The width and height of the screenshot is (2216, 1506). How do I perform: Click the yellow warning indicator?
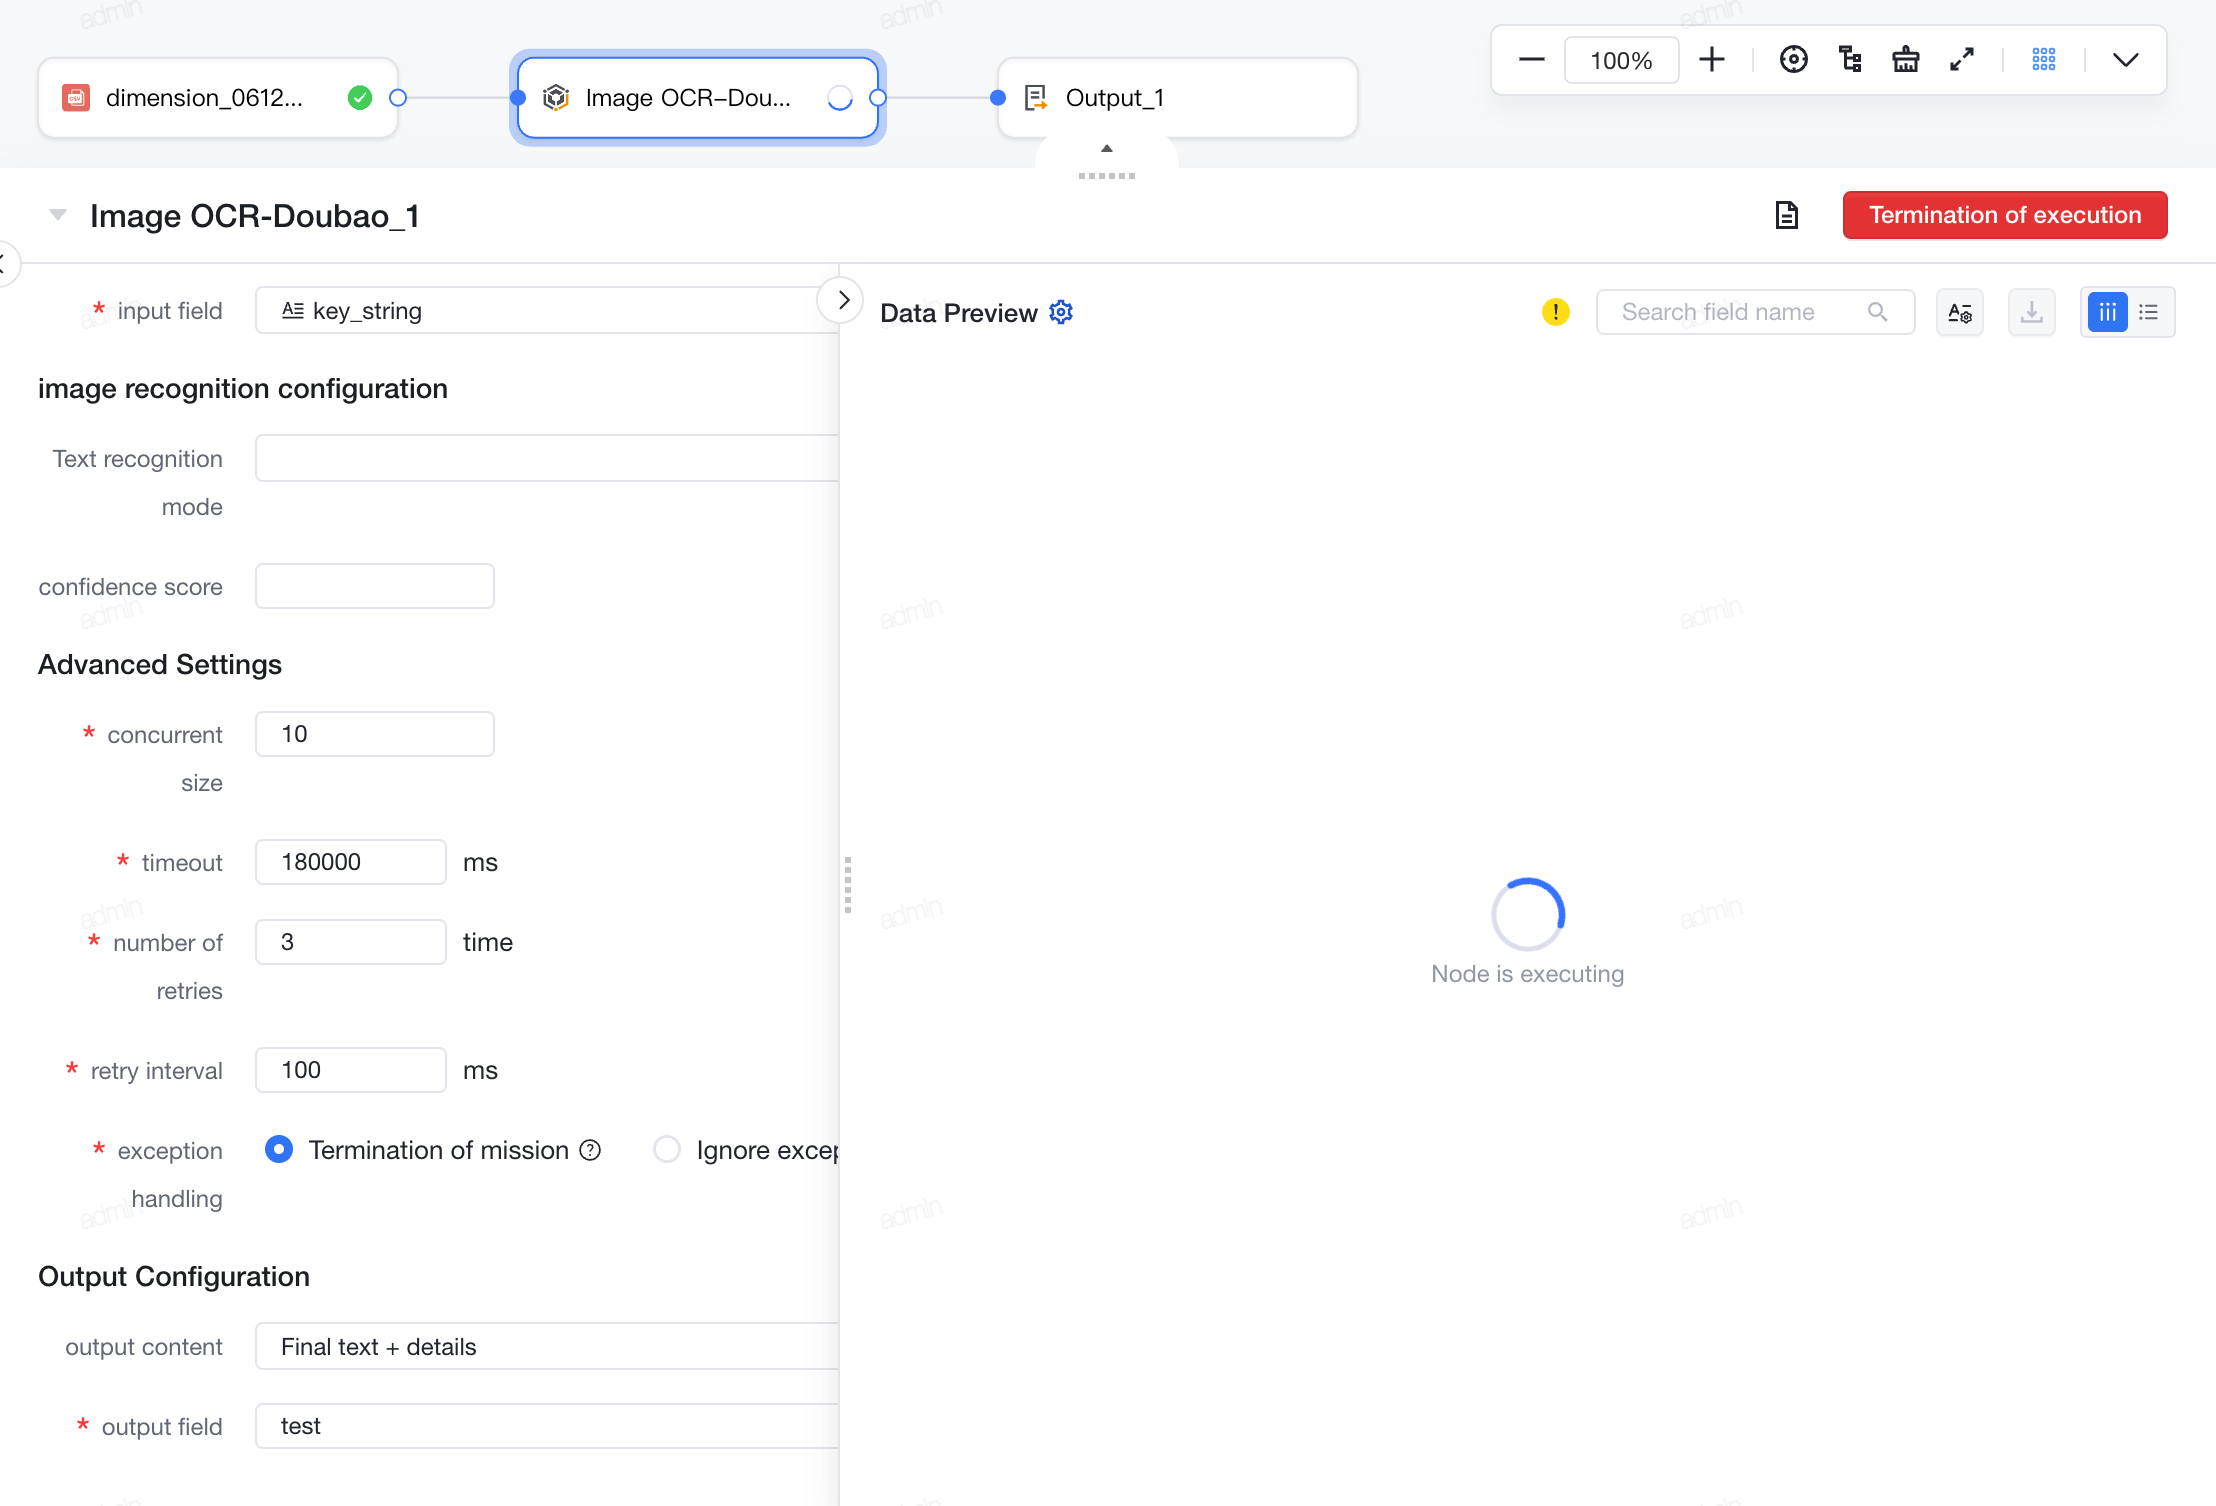click(x=1555, y=312)
